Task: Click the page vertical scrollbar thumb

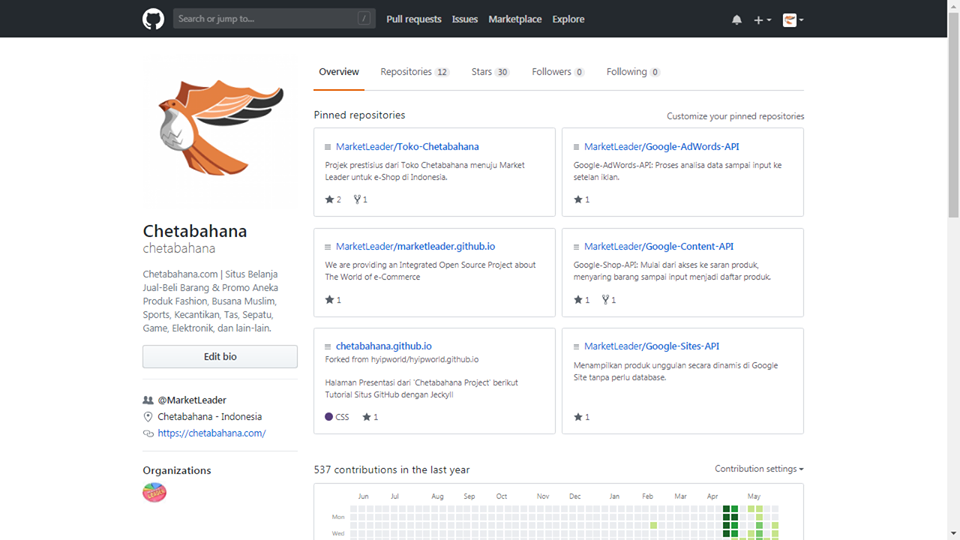Action: pyautogui.click(x=953, y=115)
